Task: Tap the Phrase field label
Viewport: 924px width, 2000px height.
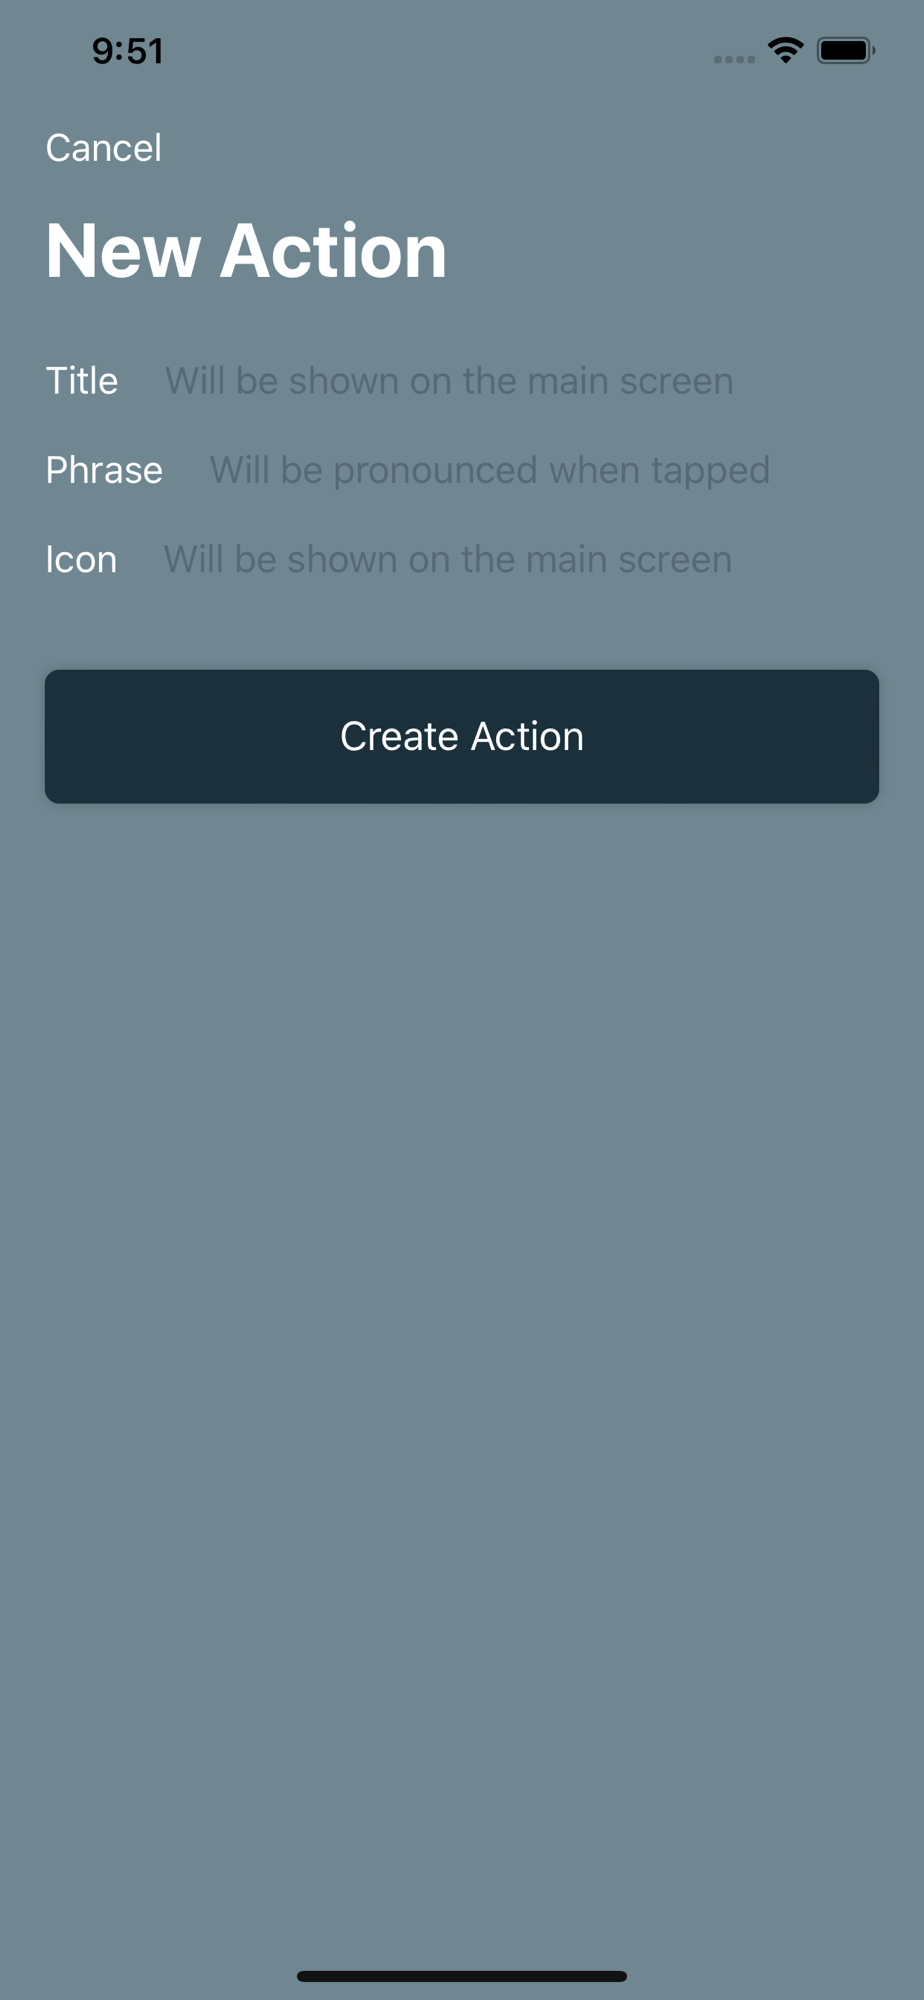Action: (104, 470)
